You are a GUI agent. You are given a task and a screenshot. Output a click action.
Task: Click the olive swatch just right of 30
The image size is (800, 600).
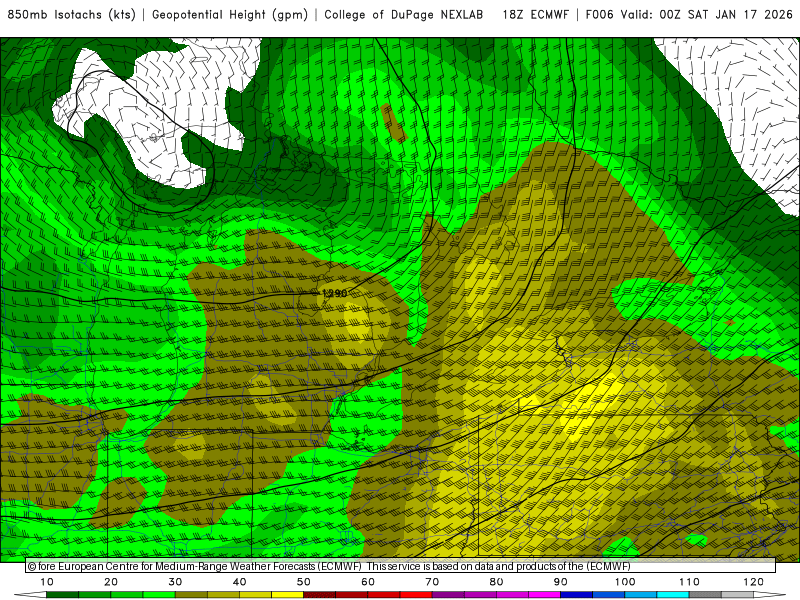191,595
